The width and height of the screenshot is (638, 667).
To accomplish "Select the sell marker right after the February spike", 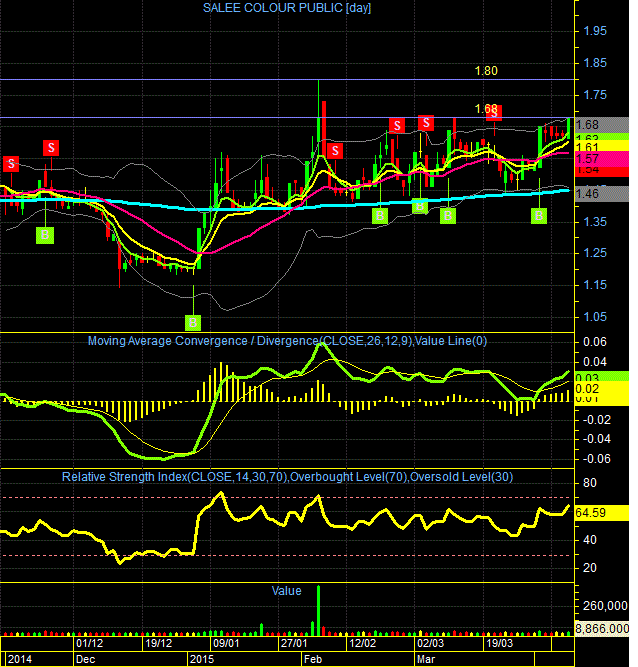I will [x=335, y=151].
